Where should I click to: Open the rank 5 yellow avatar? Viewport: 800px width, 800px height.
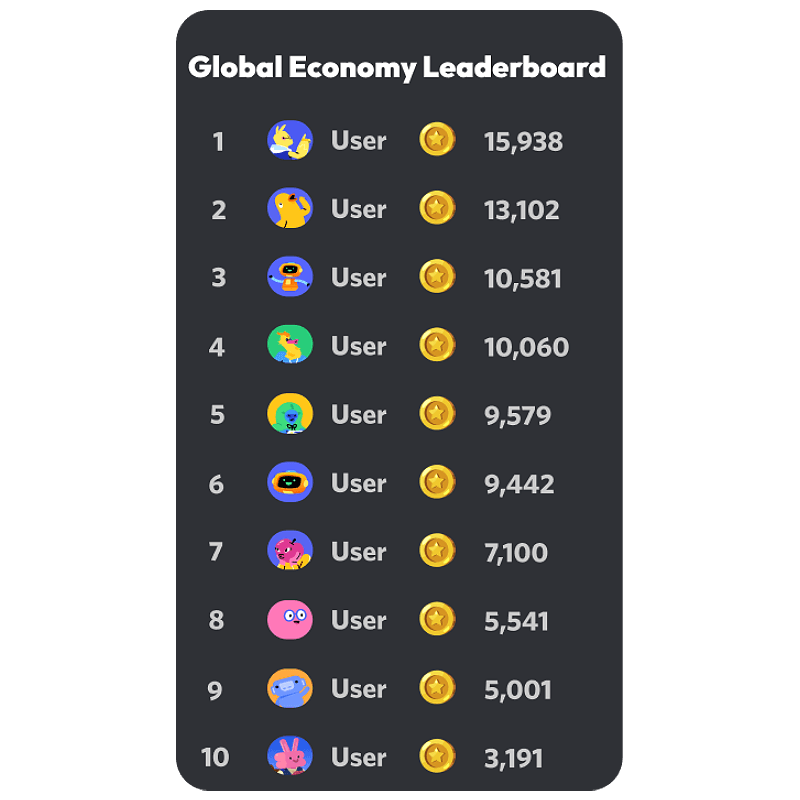pyautogui.click(x=290, y=414)
